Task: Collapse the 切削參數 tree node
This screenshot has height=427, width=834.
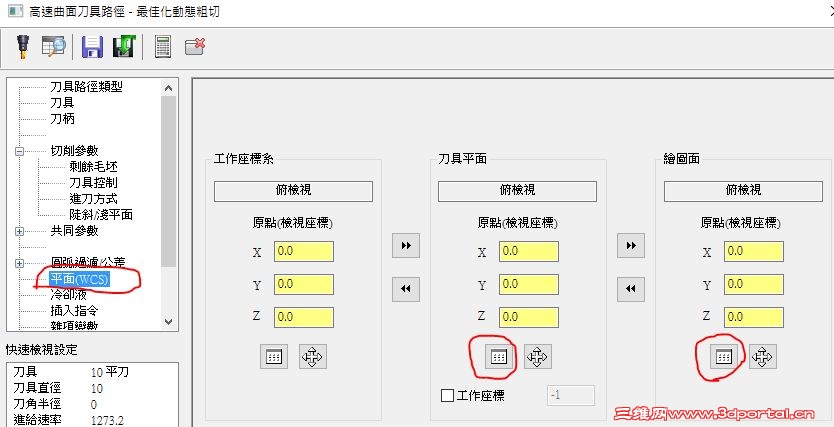Action: pos(19,151)
